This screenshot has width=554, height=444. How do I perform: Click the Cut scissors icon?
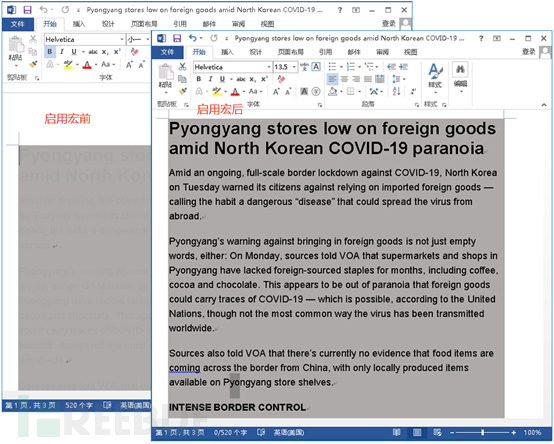(182, 66)
